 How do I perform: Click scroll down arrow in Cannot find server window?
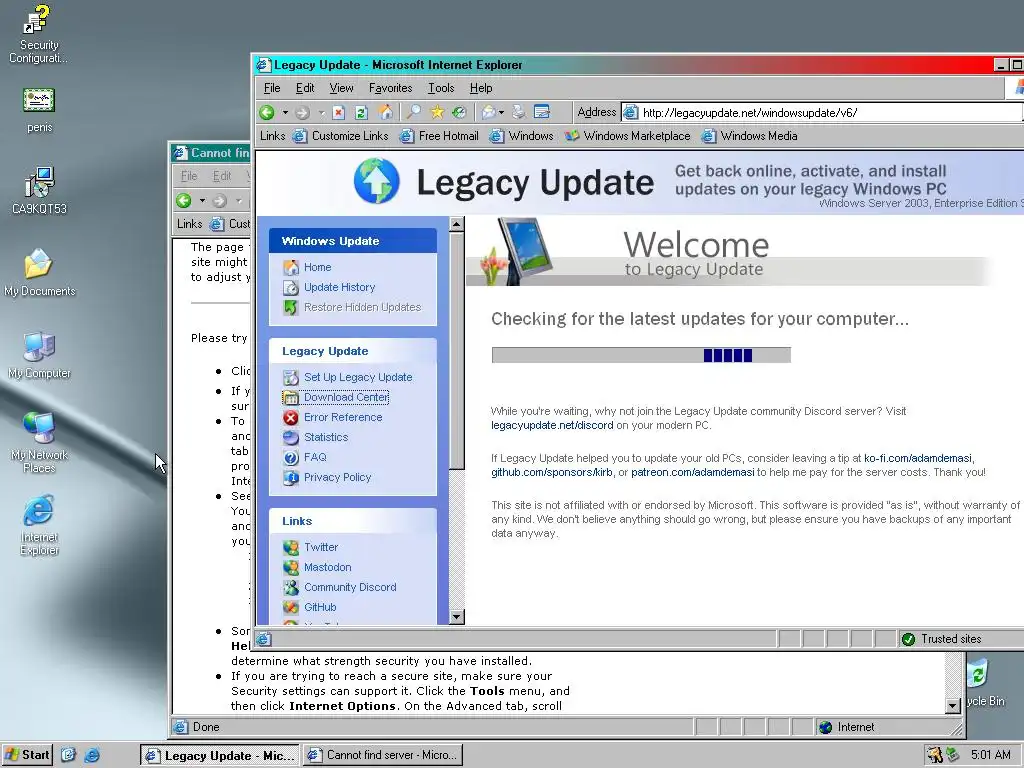(x=953, y=705)
